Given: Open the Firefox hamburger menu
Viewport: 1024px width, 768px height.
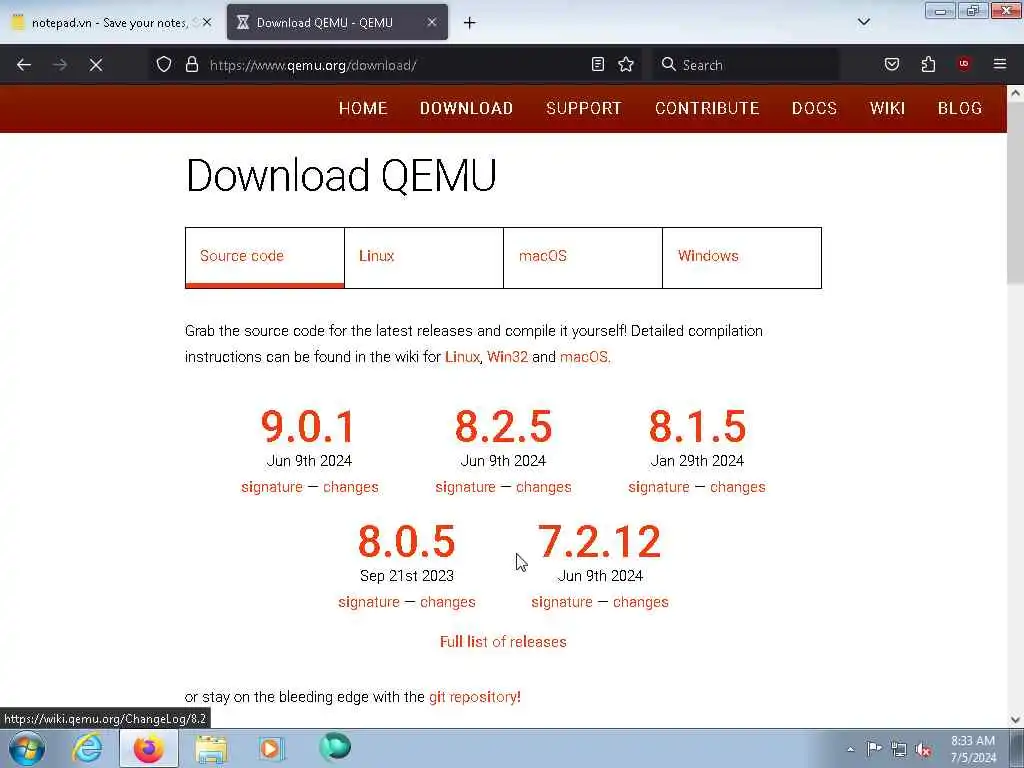Looking at the screenshot, I should pos(1000,64).
